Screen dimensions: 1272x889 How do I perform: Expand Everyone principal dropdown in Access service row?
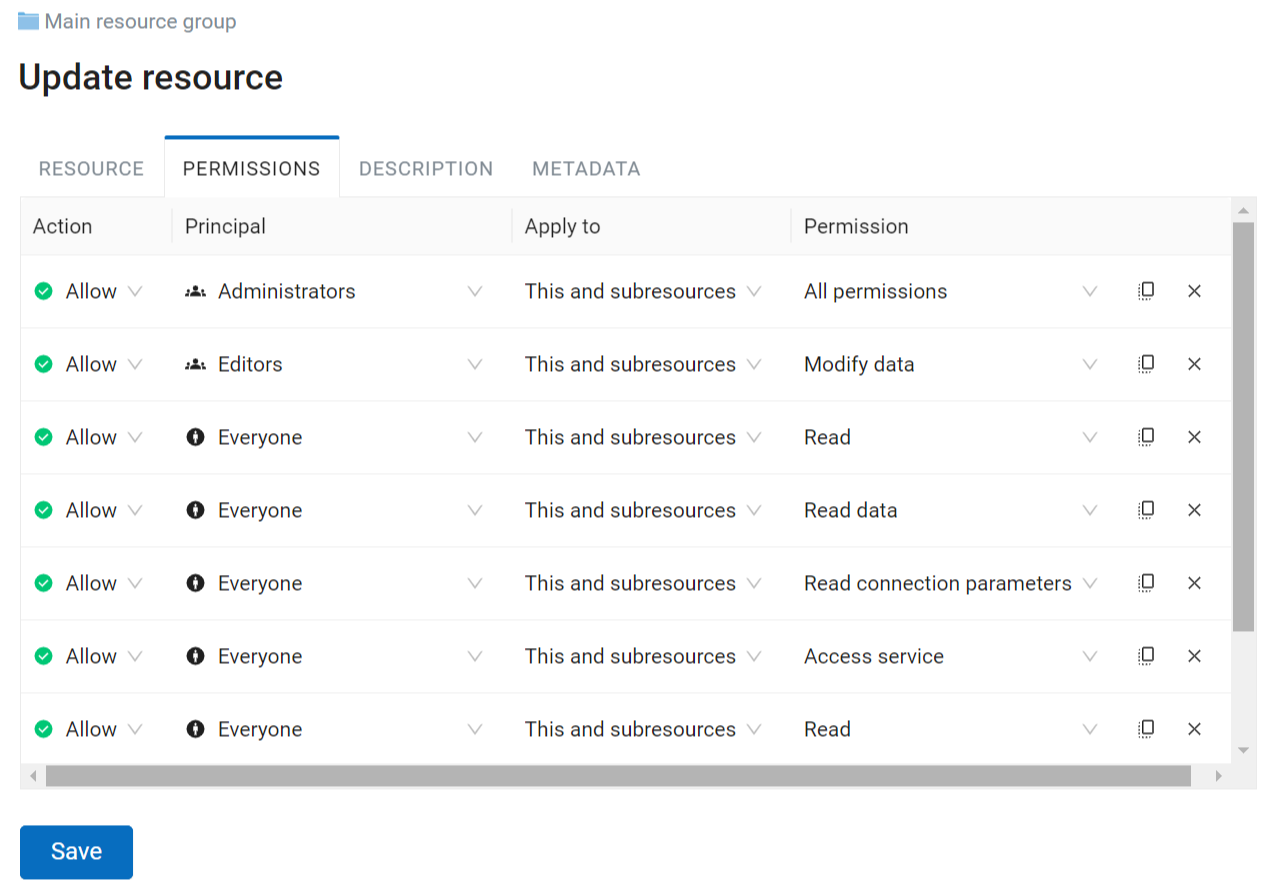tap(475, 656)
